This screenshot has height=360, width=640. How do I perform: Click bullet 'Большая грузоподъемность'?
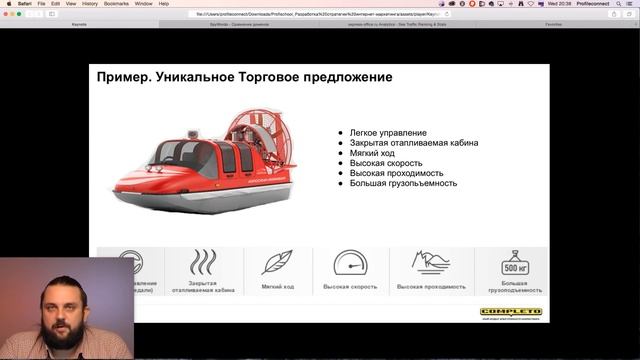403,183
